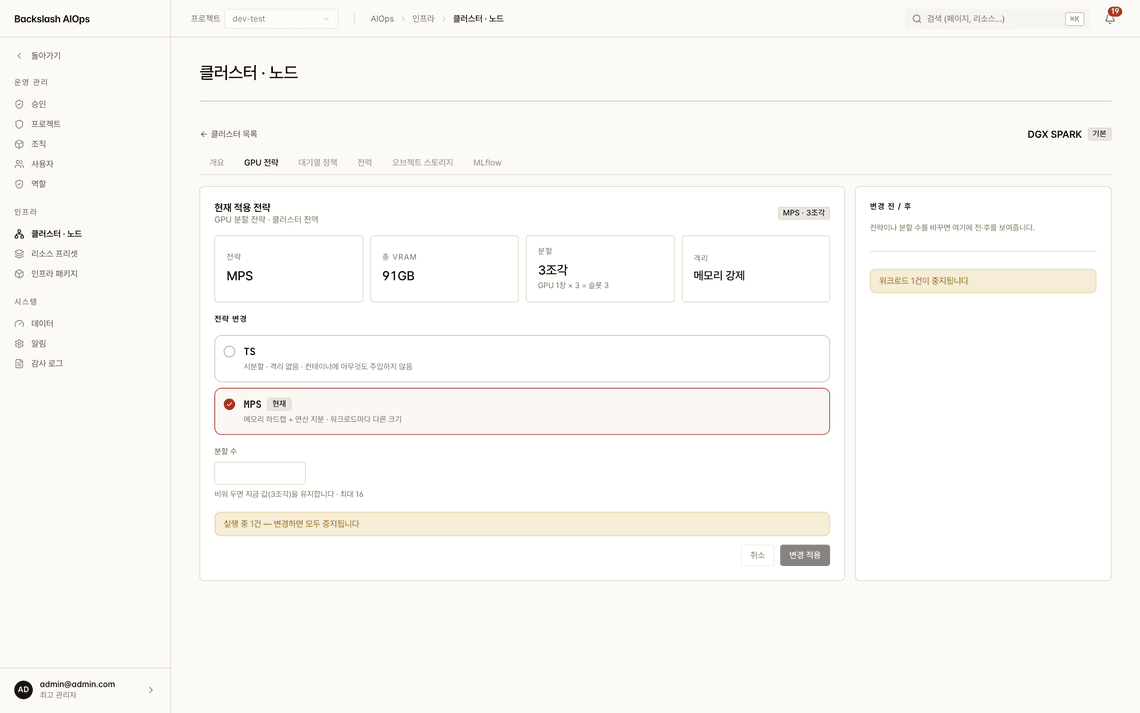Click the 클러스터 · 노드 sidebar icon
The image size is (1140, 713).
click(19, 234)
